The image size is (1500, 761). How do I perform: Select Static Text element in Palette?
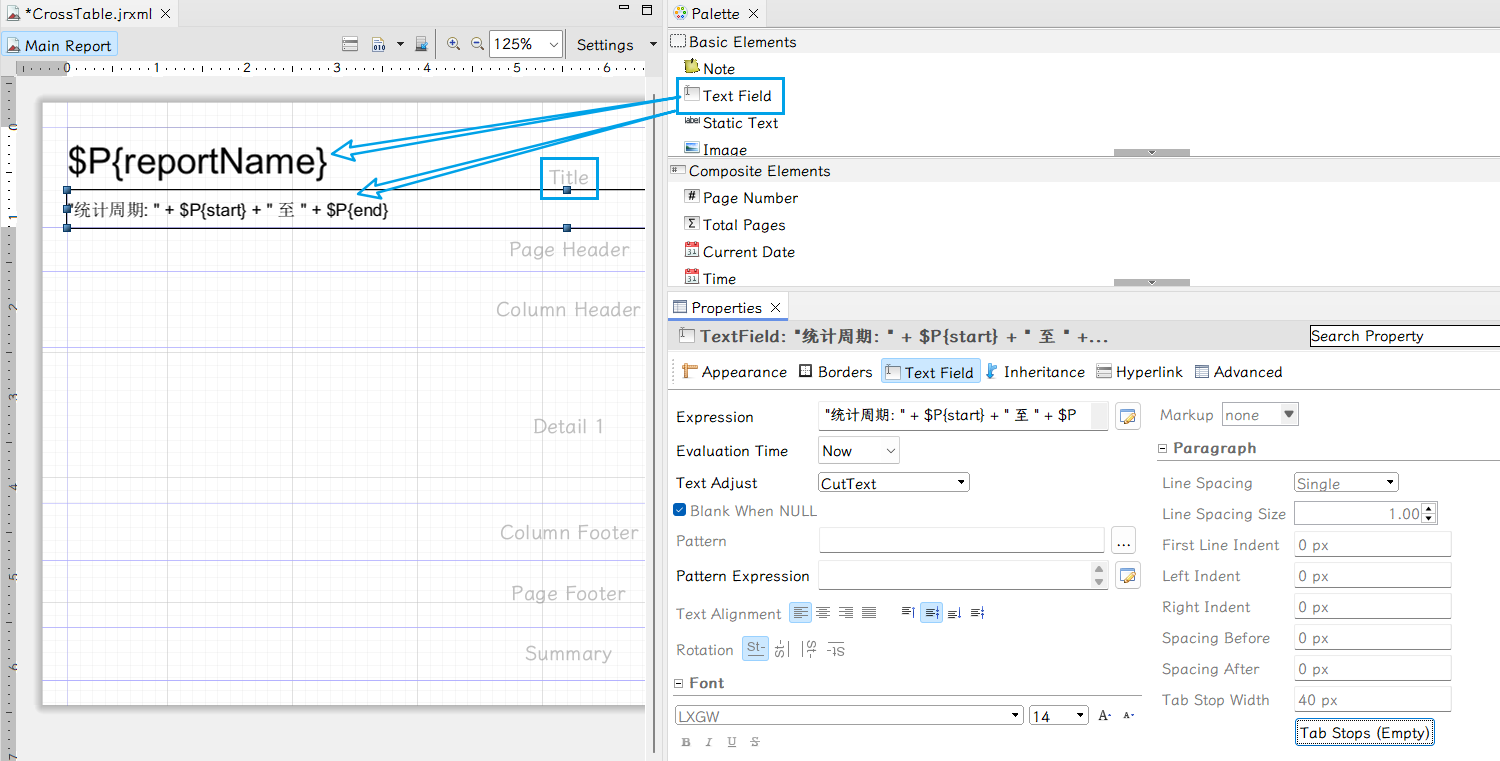tap(731, 122)
